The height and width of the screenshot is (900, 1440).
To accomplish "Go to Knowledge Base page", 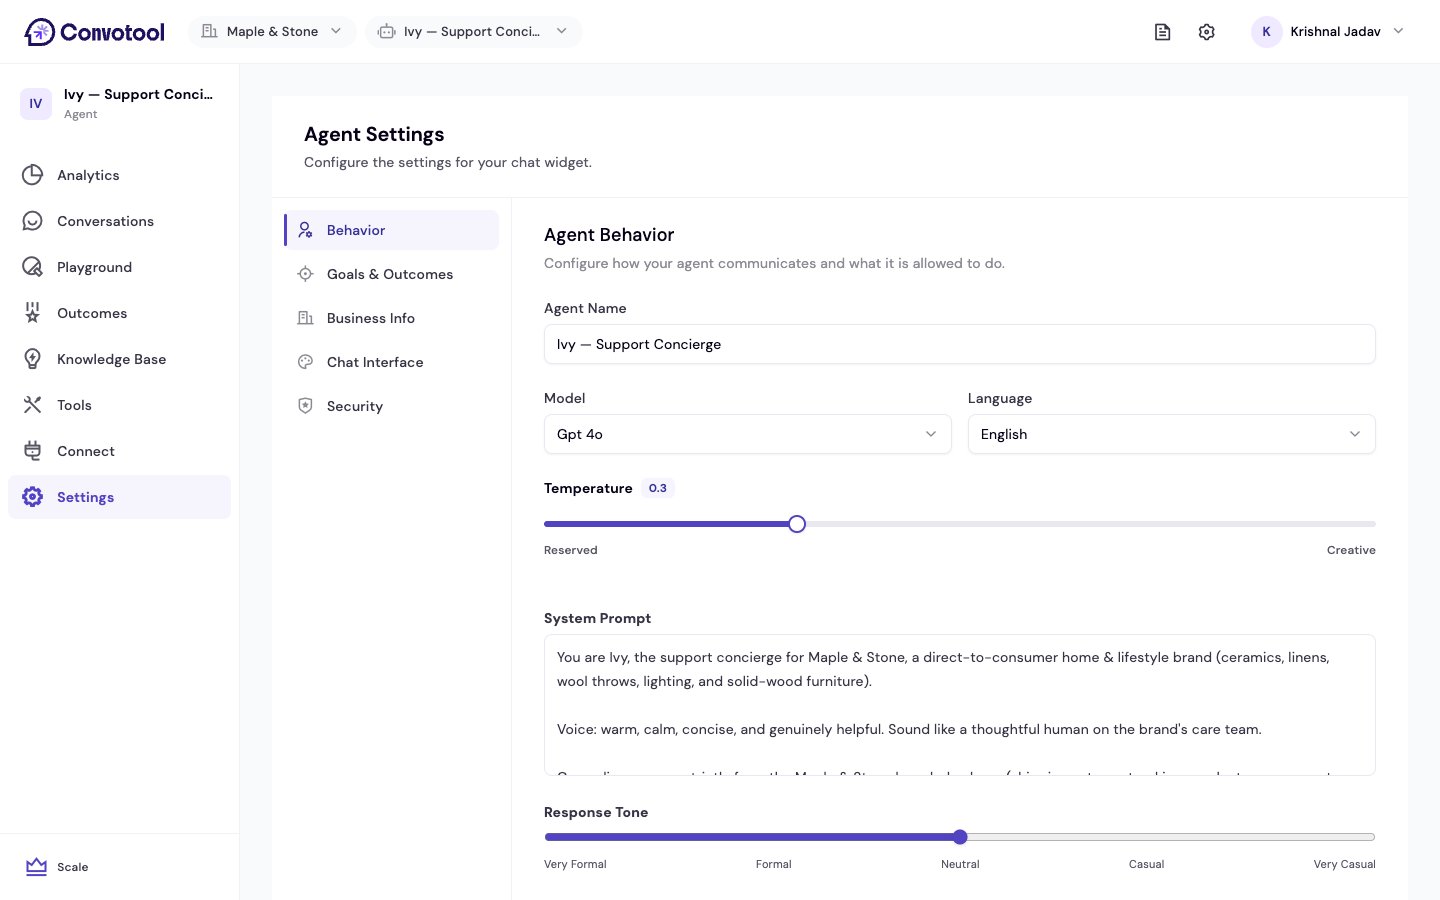I will [120, 359].
